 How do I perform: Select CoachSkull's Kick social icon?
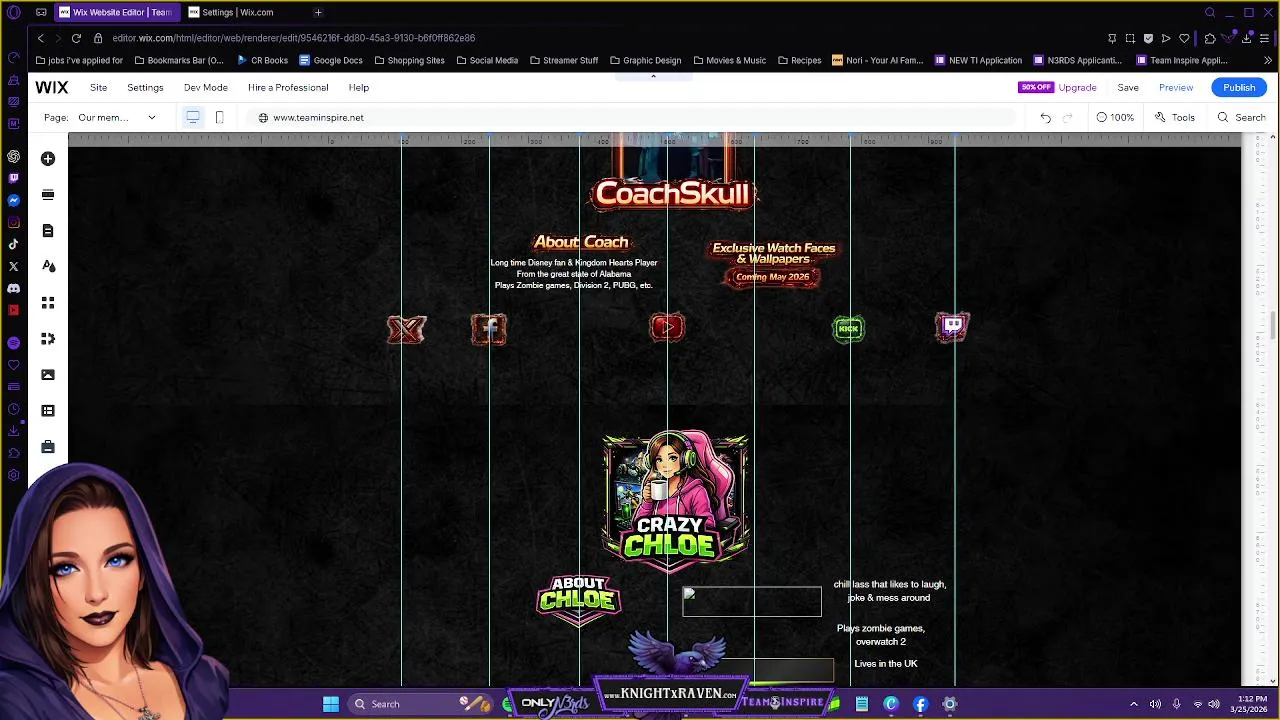pyautogui.click(x=848, y=329)
